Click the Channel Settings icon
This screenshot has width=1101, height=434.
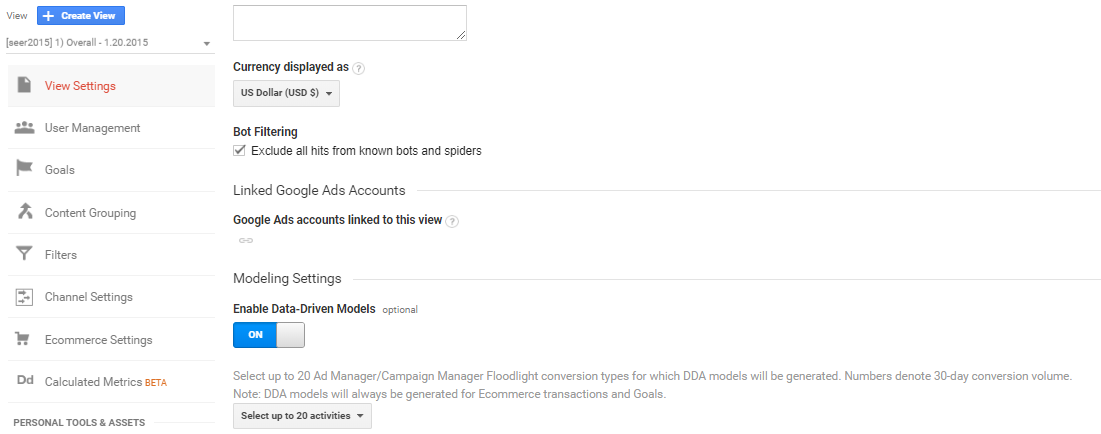click(25, 297)
